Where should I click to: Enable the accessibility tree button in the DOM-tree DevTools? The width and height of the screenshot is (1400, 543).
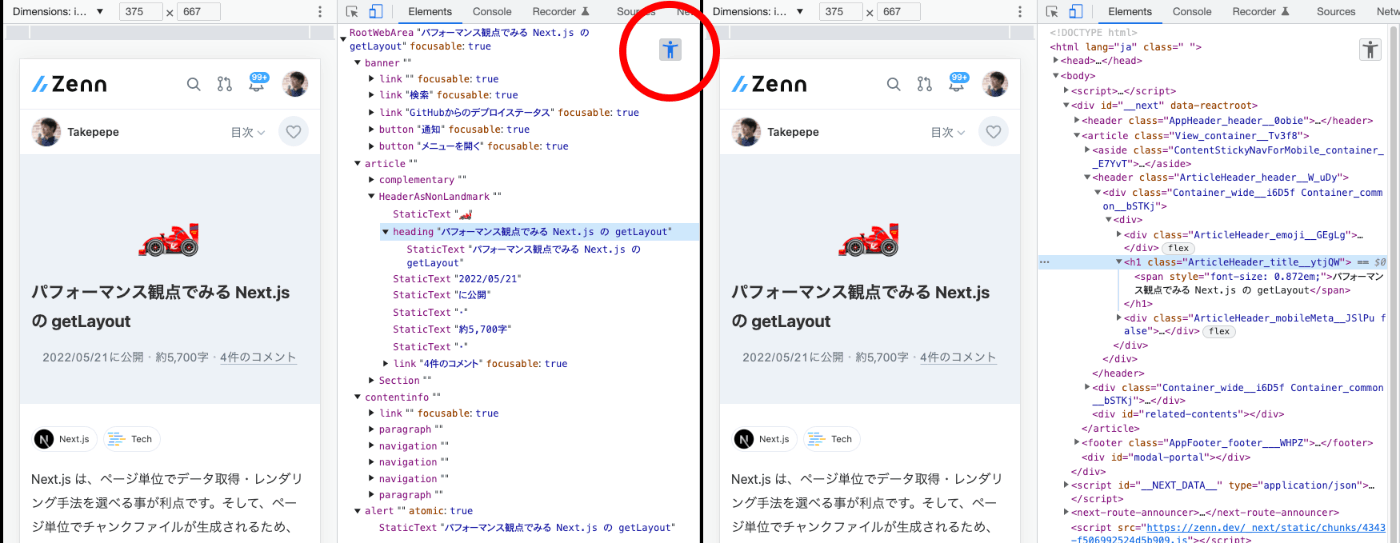click(x=1370, y=49)
